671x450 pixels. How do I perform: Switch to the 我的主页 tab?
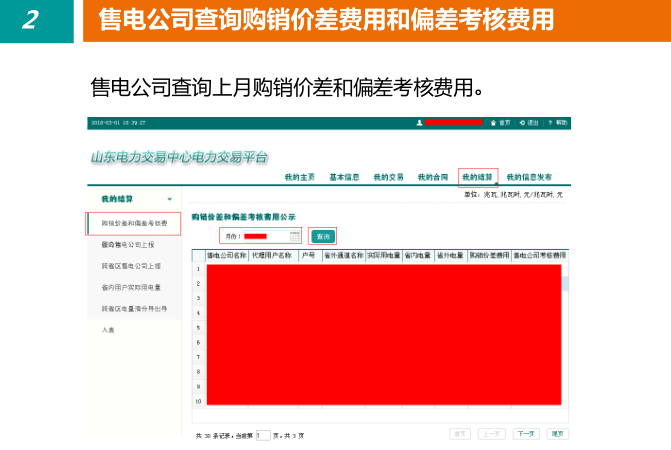tap(299, 177)
